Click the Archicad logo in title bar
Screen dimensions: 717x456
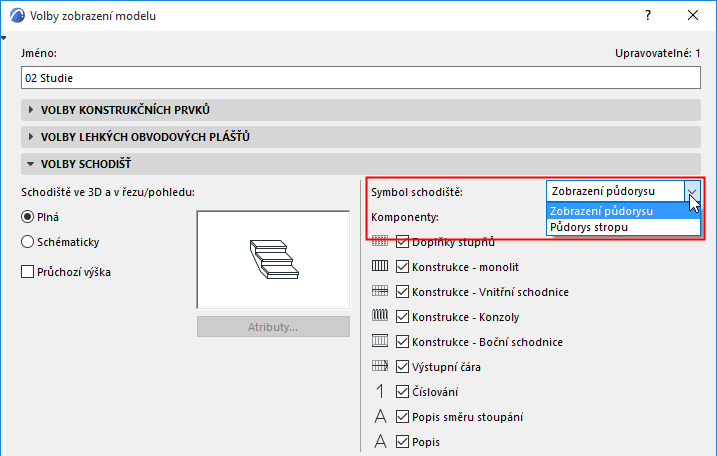[17, 16]
